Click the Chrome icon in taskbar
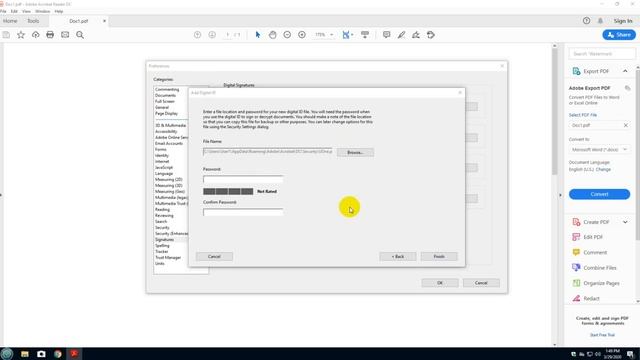This screenshot has height=360, width=640. (x=58, y=354)
